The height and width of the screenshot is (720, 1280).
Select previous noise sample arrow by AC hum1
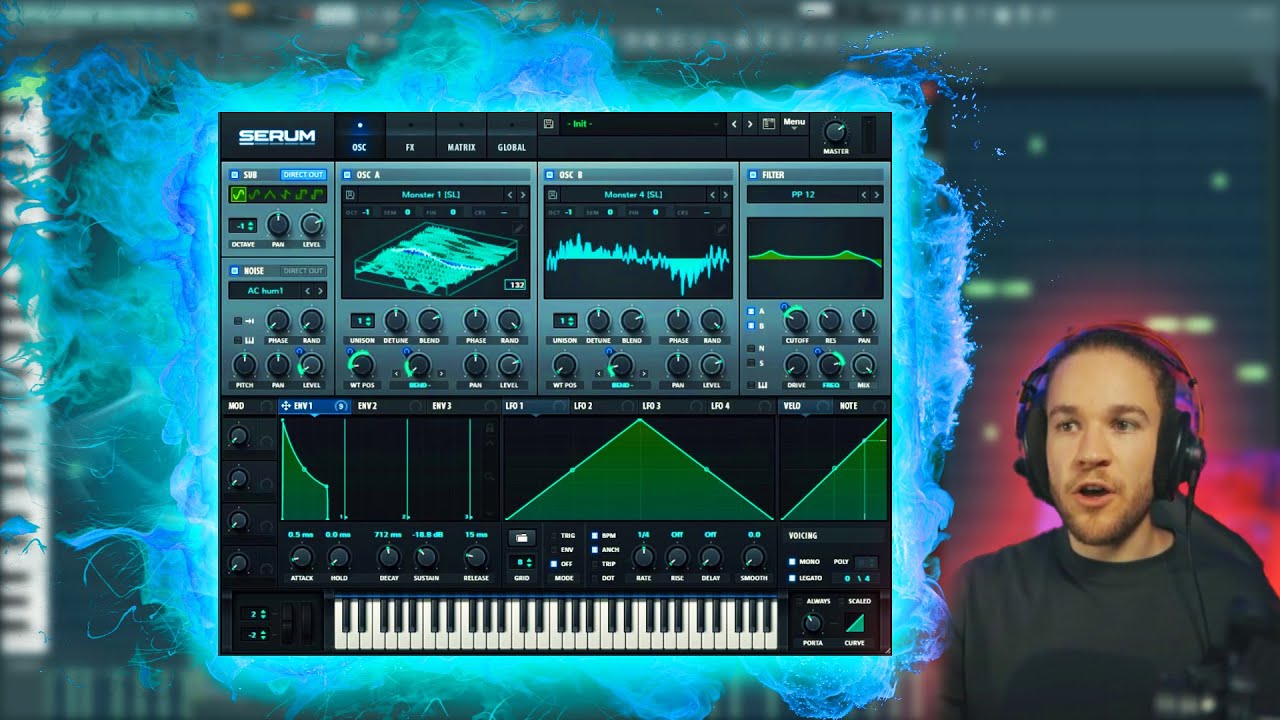[308, 291]
